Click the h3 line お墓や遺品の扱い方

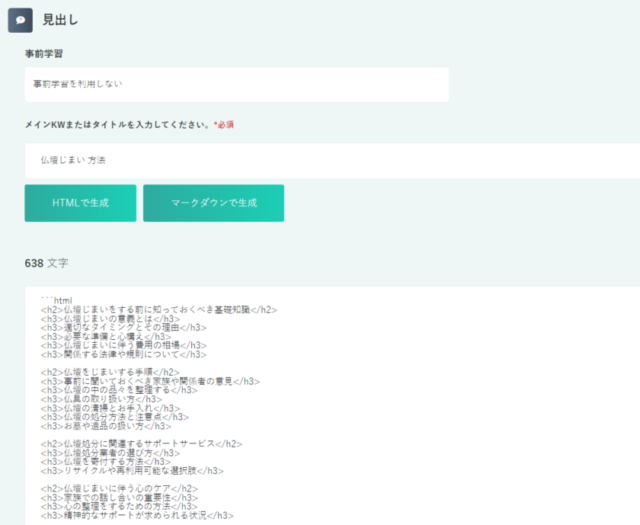pyautogui.click(x=106, y=426)
